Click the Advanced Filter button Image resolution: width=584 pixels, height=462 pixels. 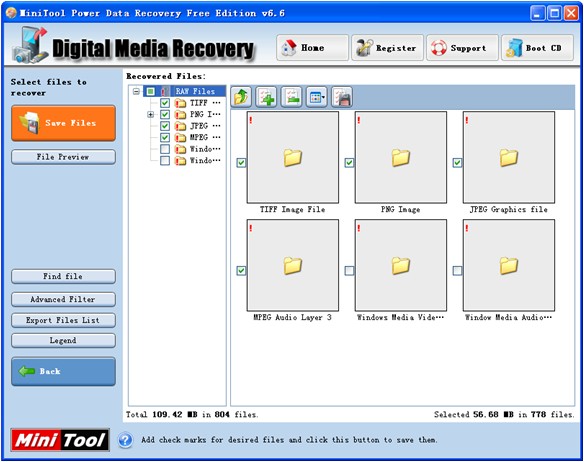63,299
